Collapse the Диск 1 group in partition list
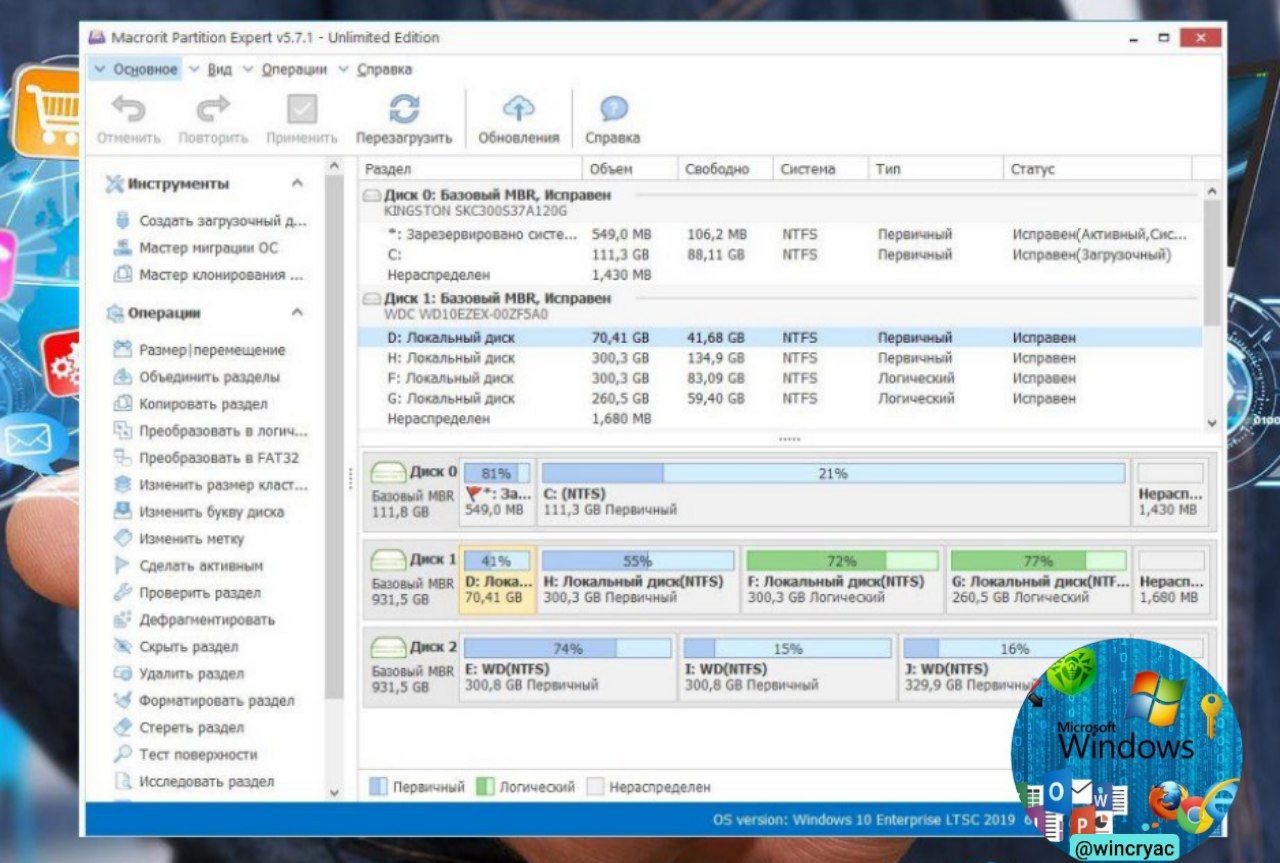The width and height of the screenshot is (1280, 863). point(372,299)
